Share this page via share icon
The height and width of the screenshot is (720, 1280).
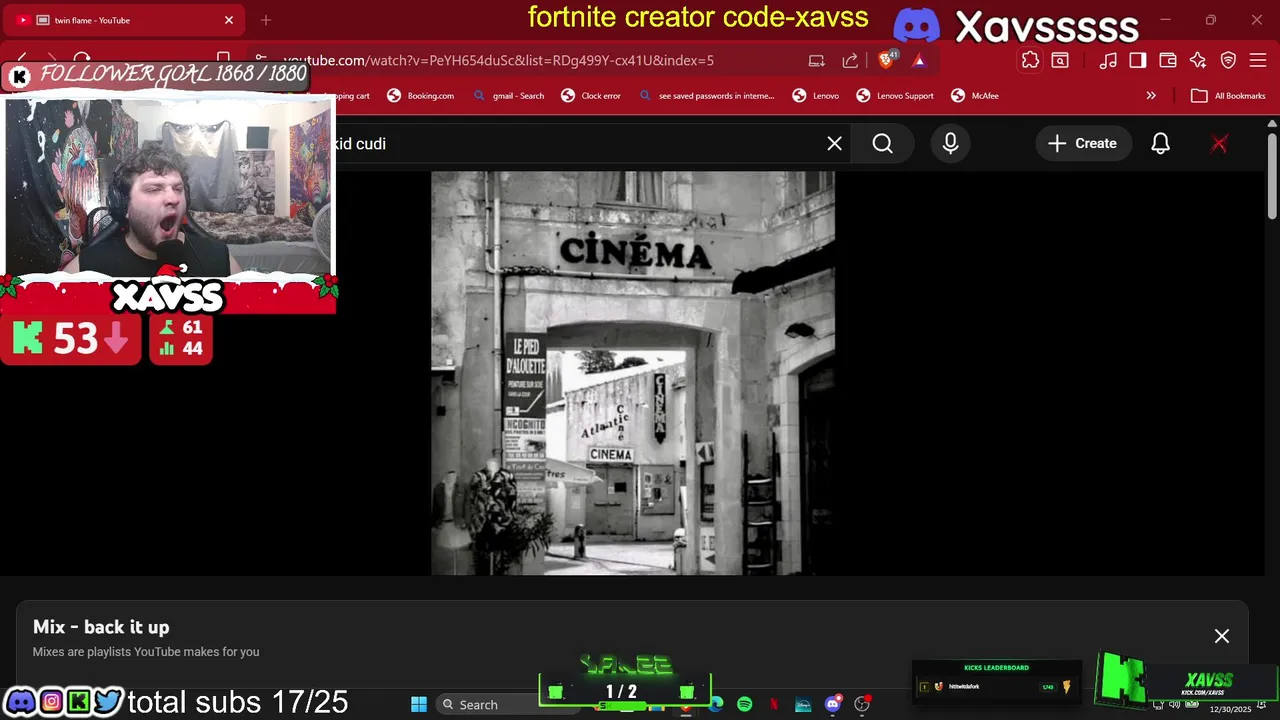click(x=850, y=60)
